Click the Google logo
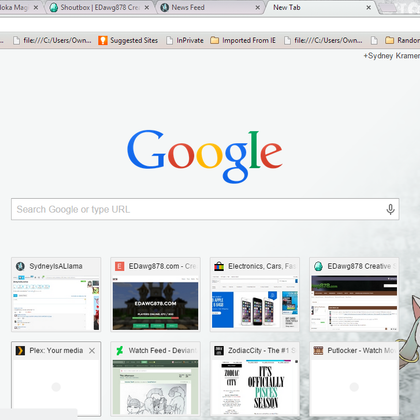 205,157
